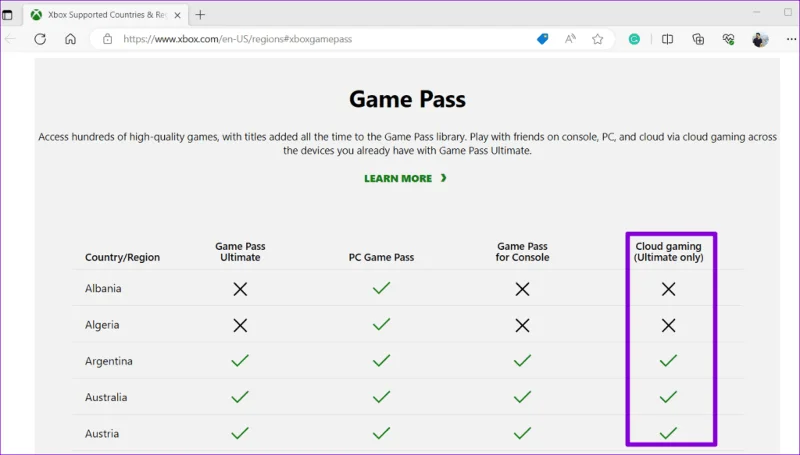
Task: Click Argentina's PC Game Pass checkmark
Action: pyautogui.click(x=381, y=361)
